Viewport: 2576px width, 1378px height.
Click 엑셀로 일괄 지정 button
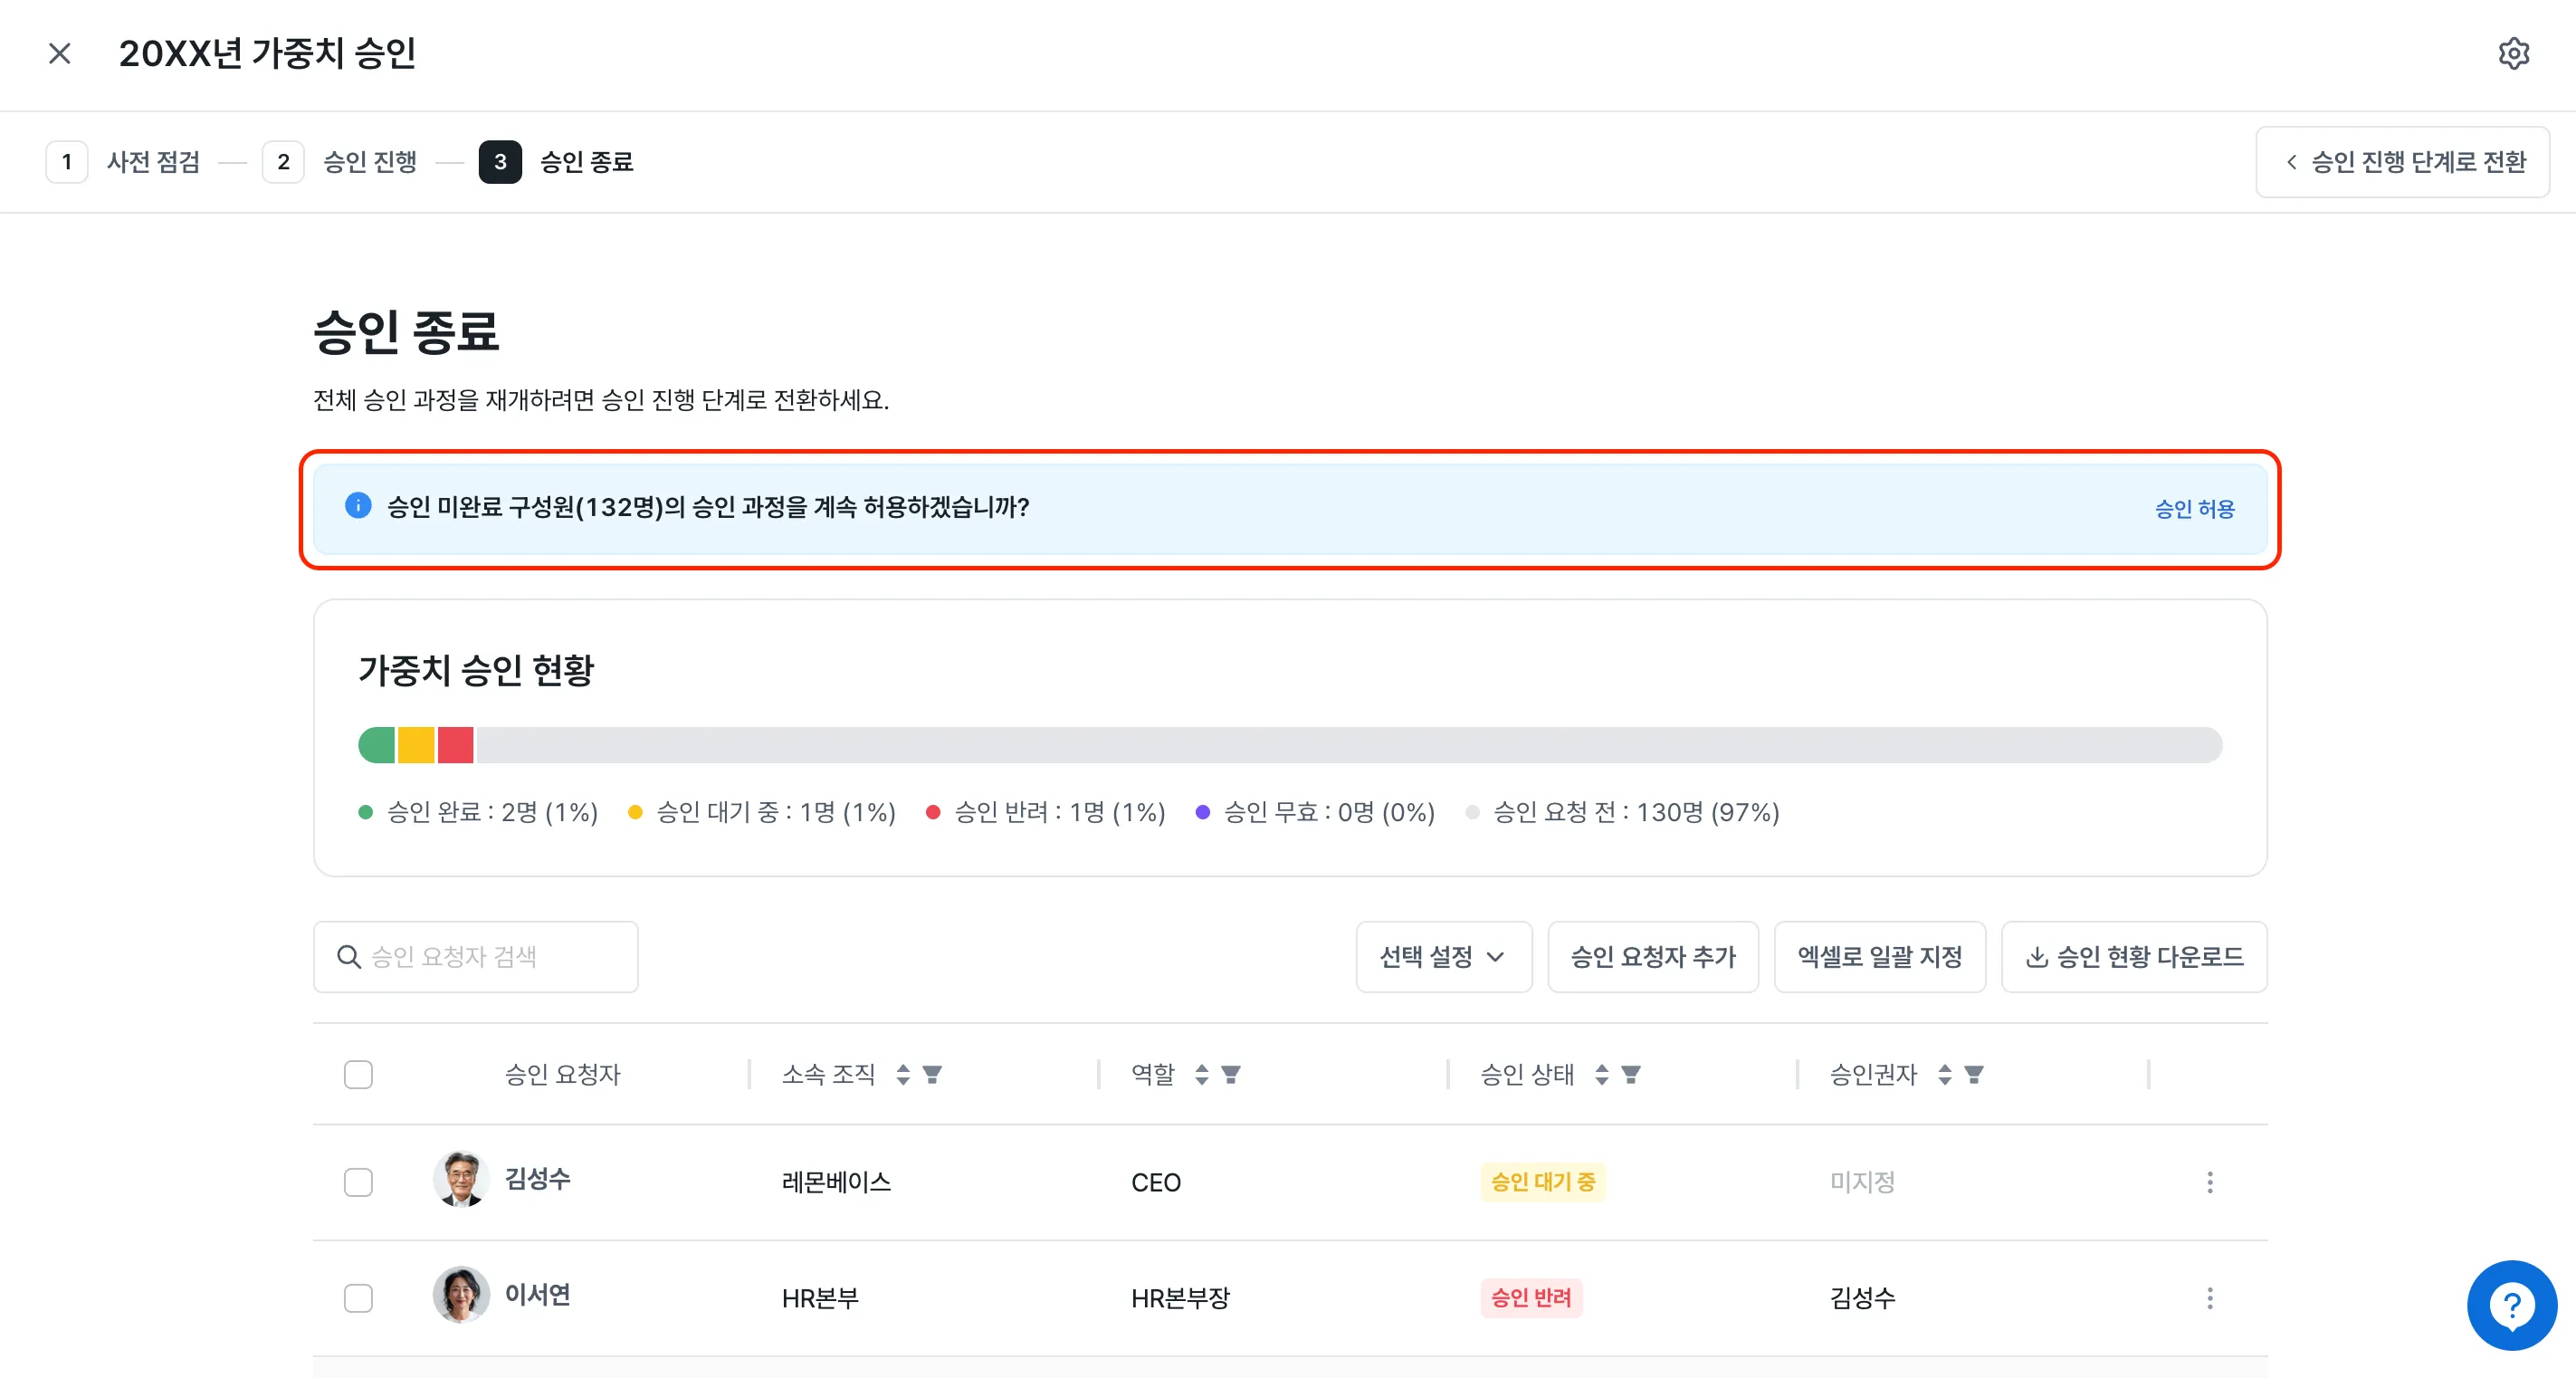1879,957
